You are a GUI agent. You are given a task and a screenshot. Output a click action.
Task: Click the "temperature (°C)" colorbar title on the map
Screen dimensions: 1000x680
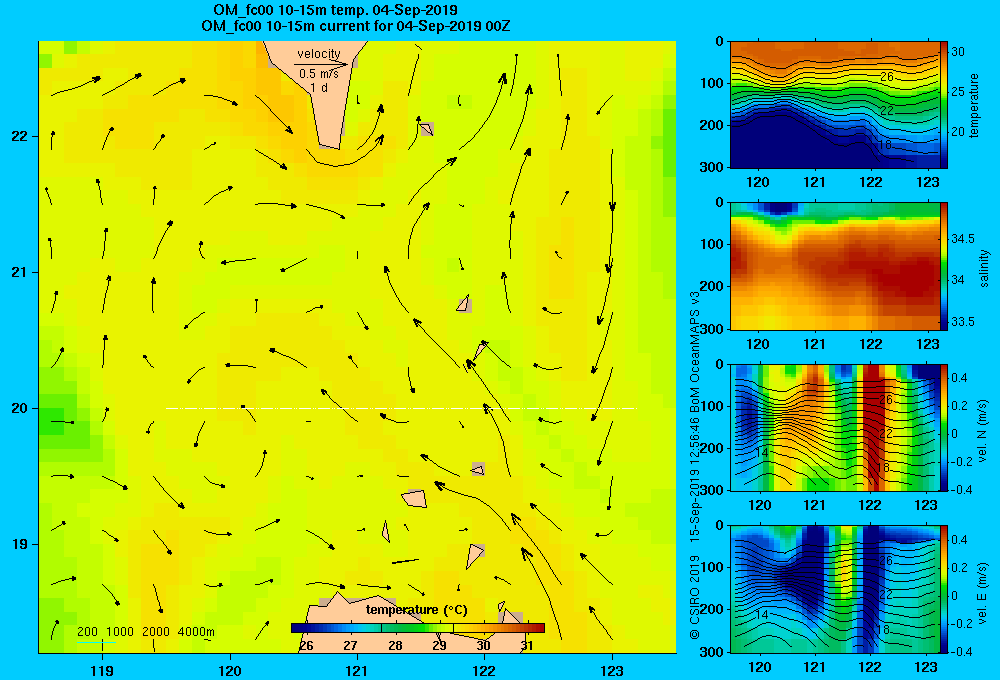point(416,610)
